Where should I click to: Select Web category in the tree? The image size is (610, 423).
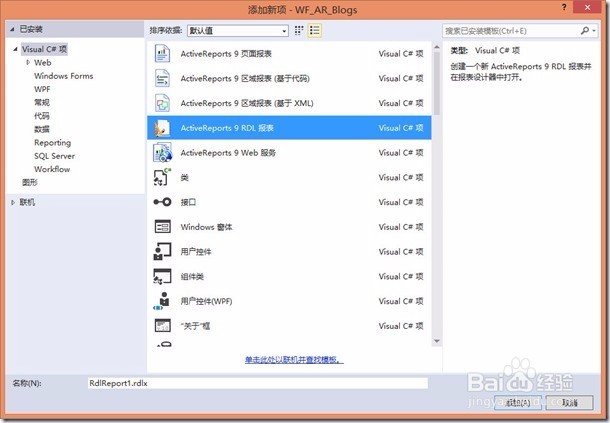coord(42,63)
